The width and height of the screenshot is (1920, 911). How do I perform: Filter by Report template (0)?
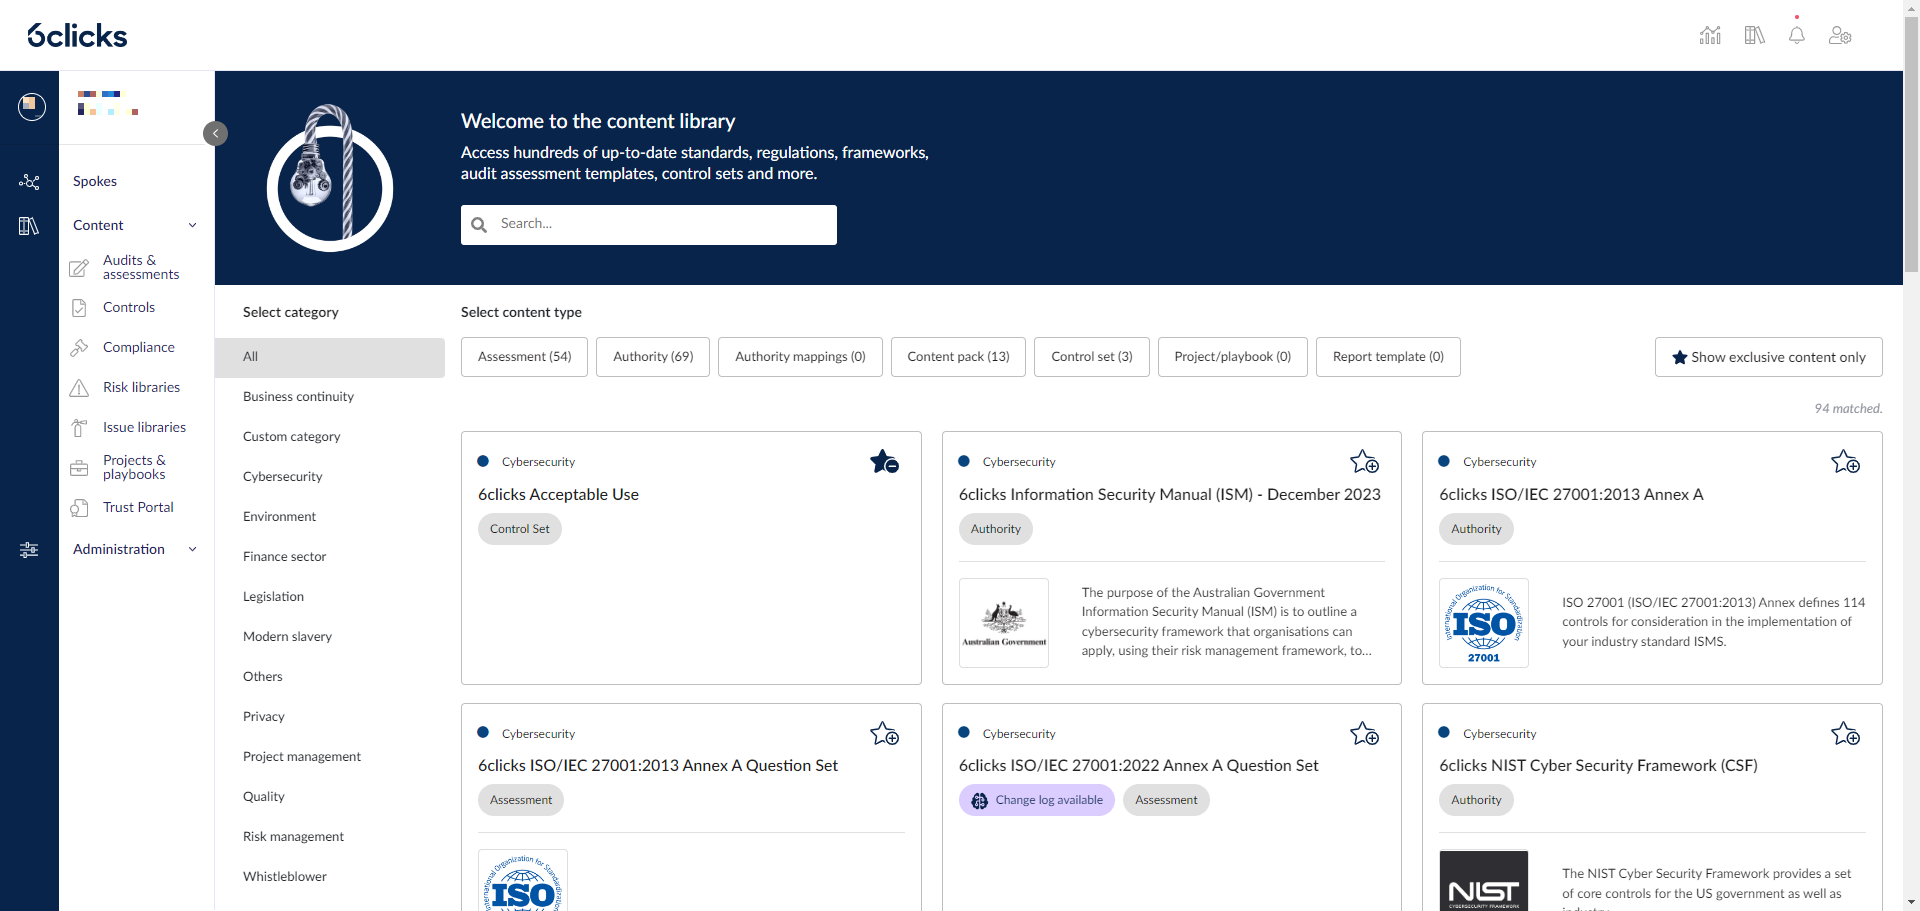[1388, 357]
